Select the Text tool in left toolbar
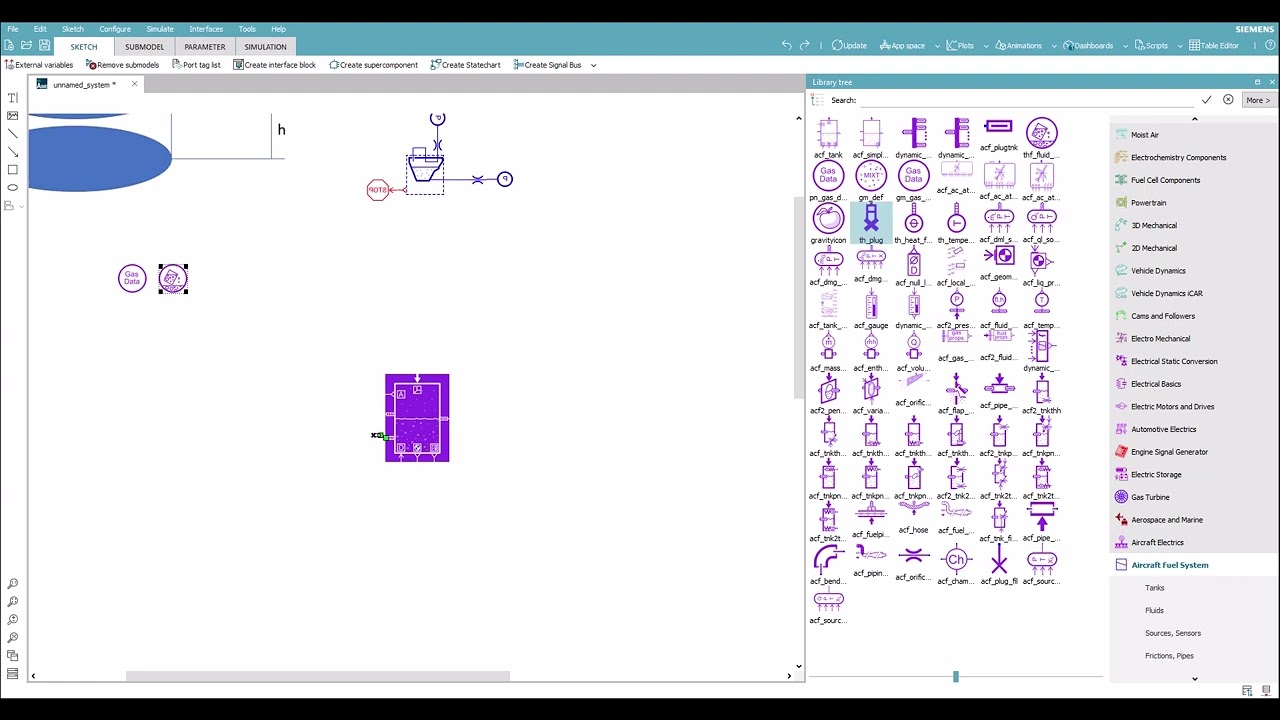 click(x=13, y=98)
